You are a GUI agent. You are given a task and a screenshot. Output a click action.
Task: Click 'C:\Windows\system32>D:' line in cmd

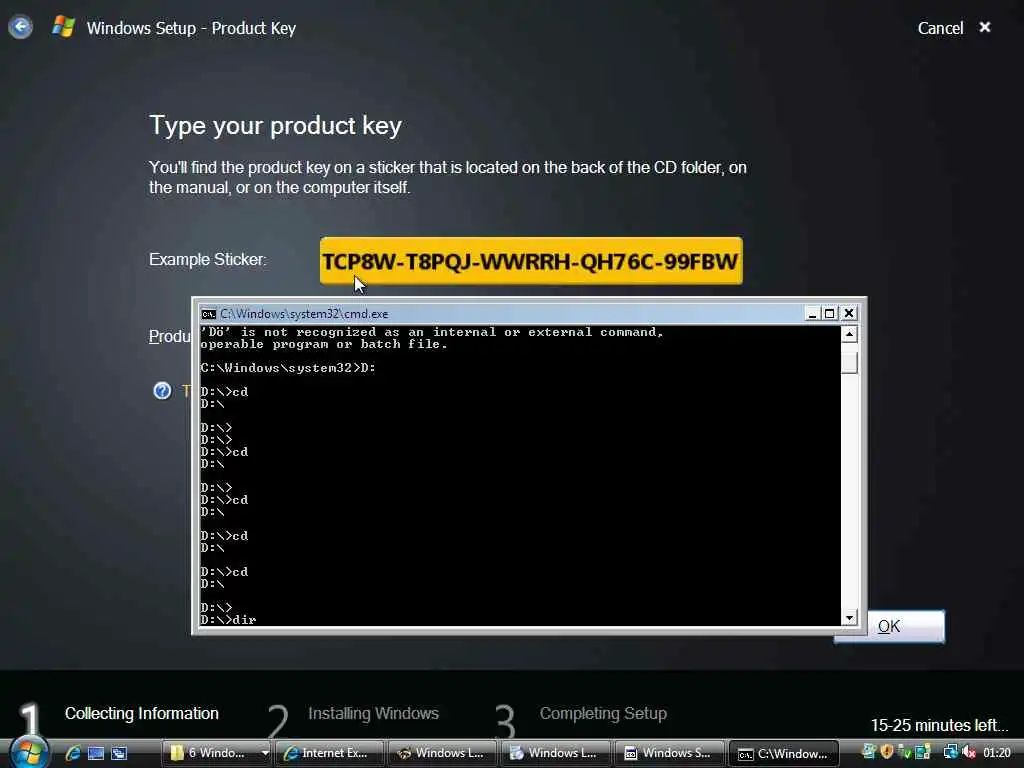(288, 368)
